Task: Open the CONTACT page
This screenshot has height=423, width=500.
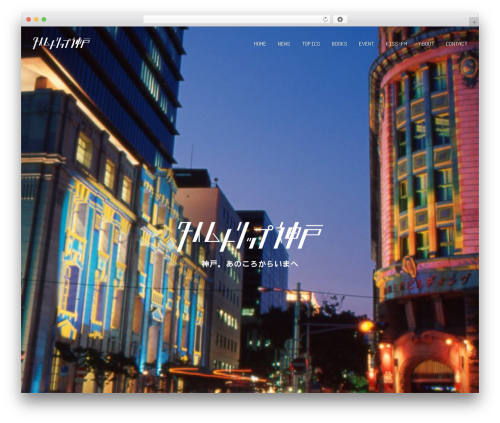Action: click(x=456, y=44)
